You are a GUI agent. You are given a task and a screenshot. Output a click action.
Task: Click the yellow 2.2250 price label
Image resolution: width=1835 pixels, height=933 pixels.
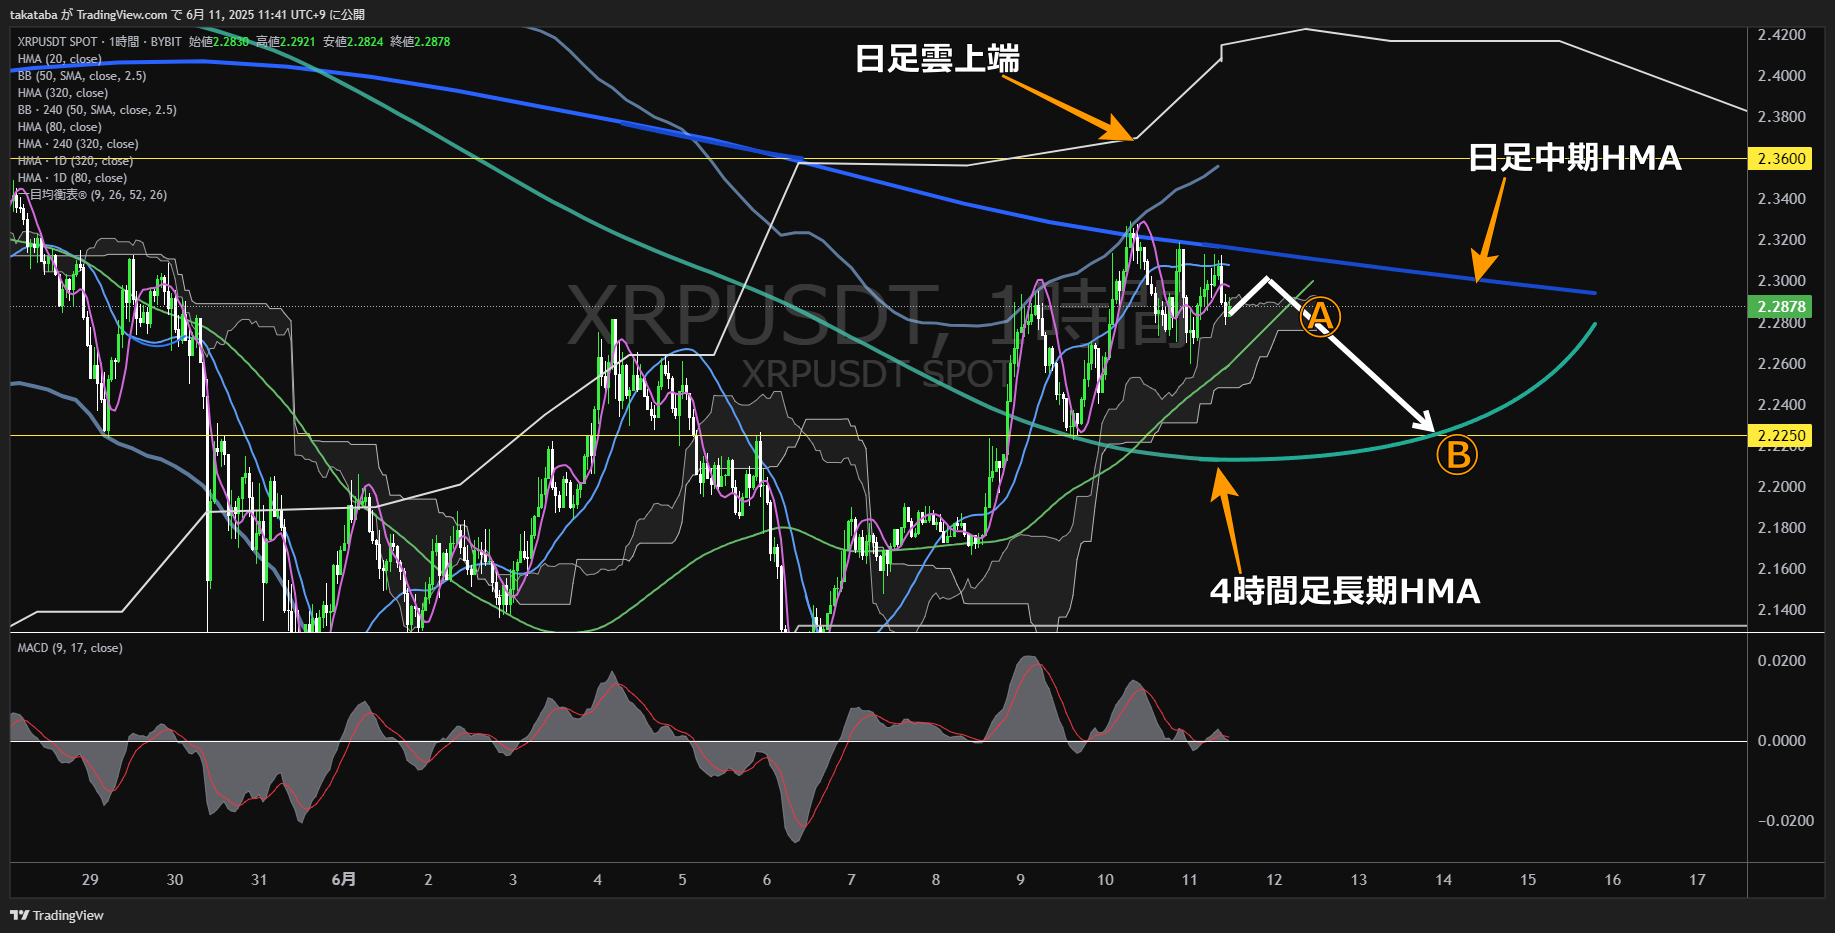coord(1781,435)
